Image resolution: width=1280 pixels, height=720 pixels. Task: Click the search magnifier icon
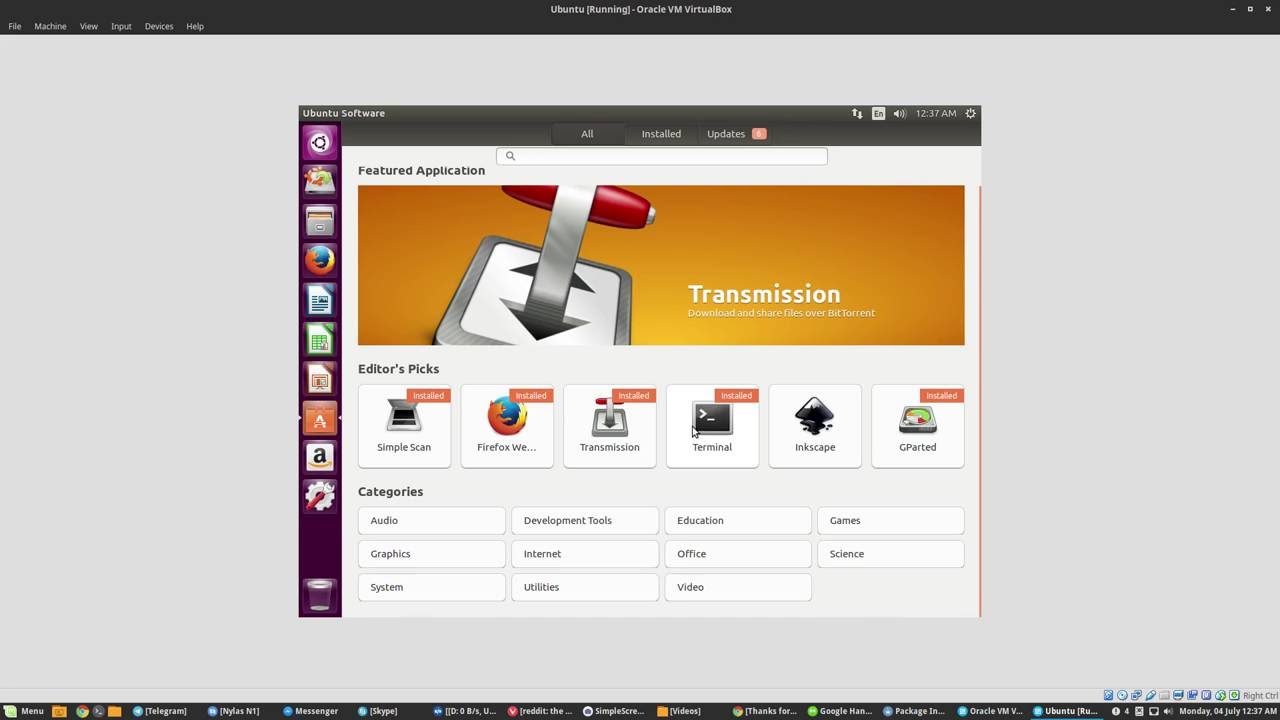pos(510,155)
